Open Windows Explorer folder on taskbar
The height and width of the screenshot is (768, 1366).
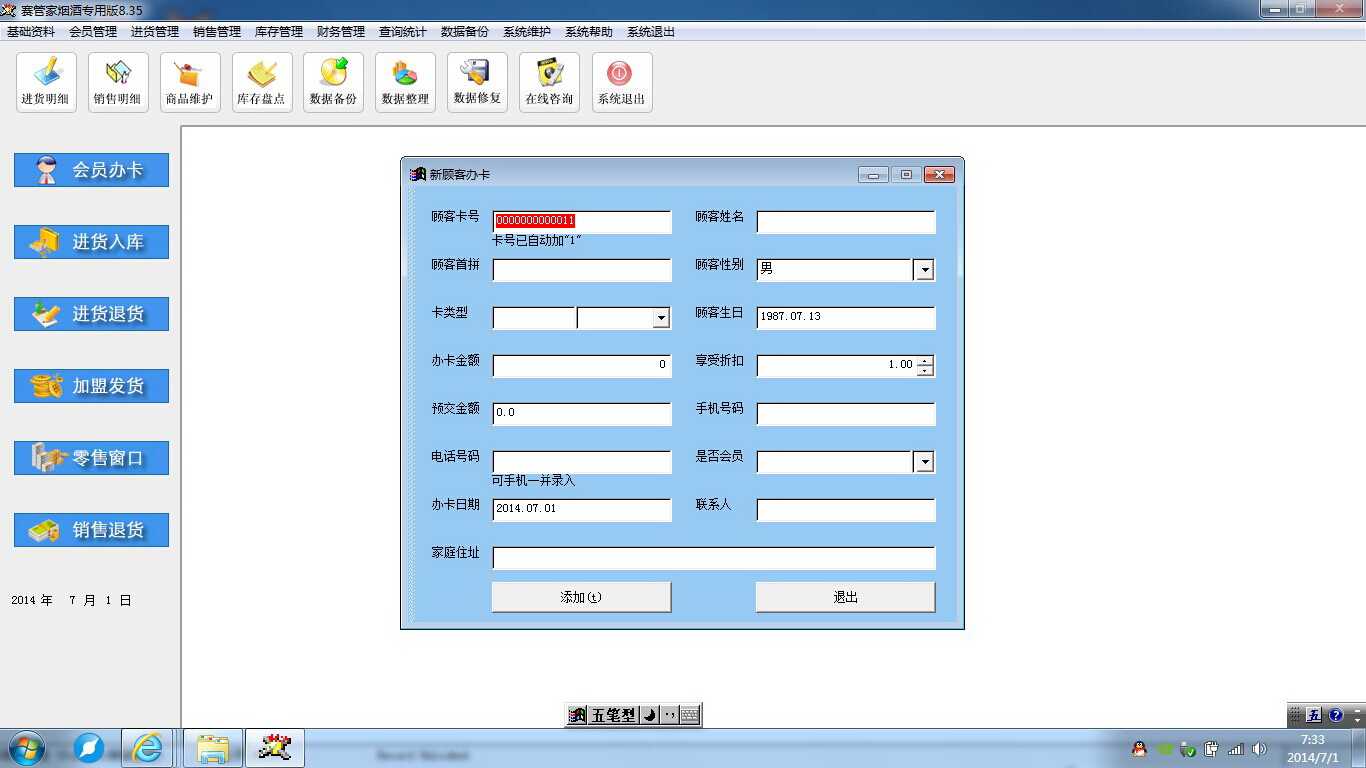tap(213, 748)
